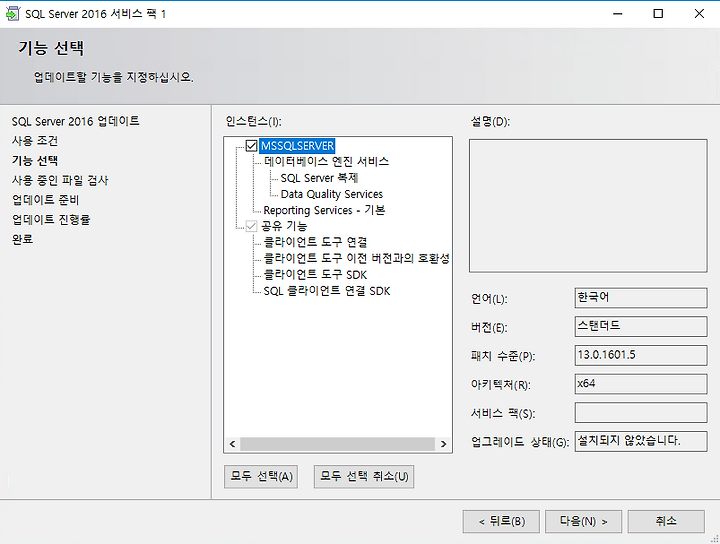Select 클라이언트 도구 연결 item
This screenshot has height=544, width=720.
[x=315, y=242]
